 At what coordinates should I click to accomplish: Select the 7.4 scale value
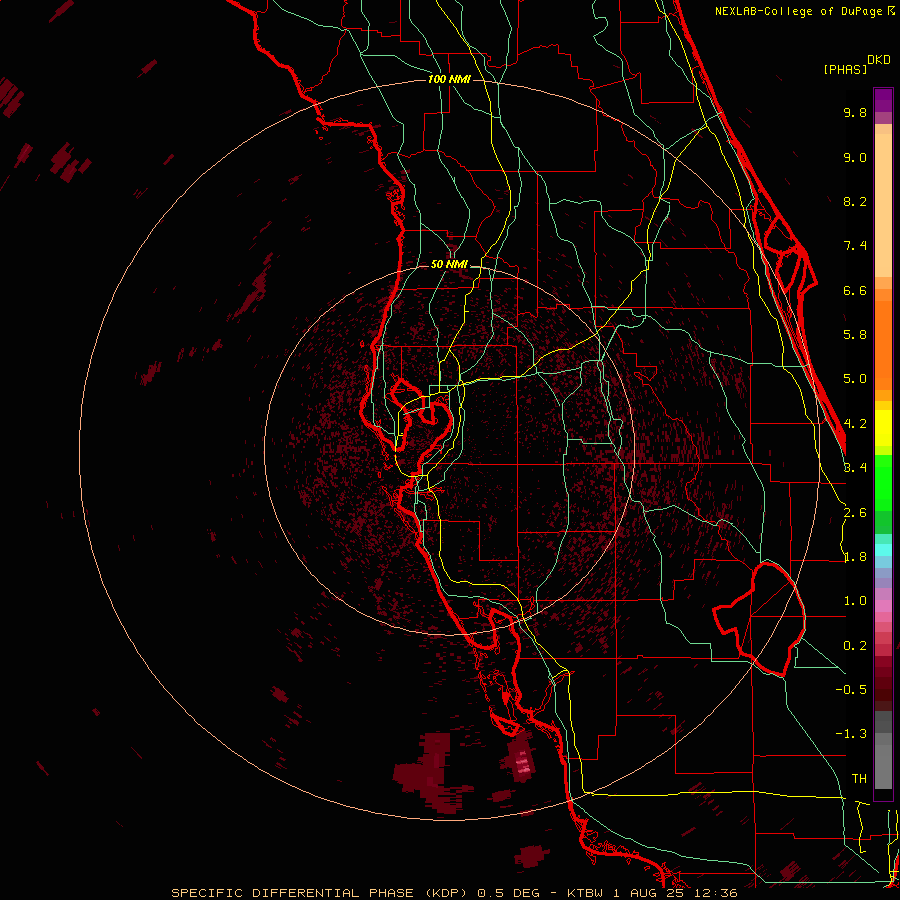point(855,246)
